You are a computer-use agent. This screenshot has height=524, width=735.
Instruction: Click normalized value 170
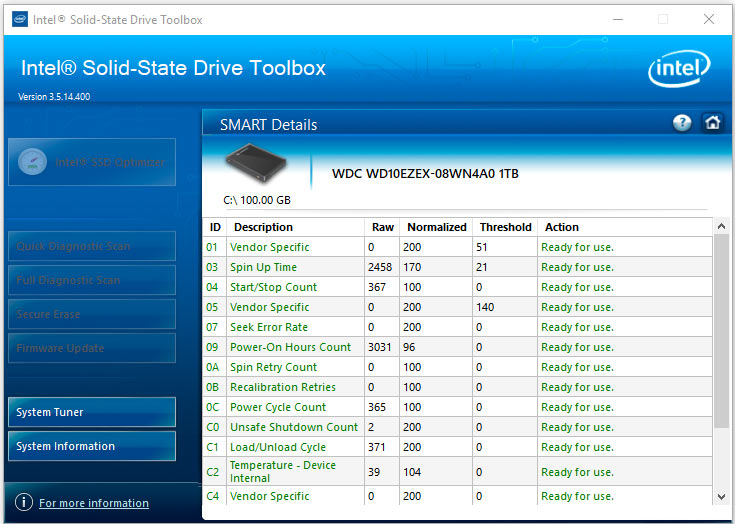click(x=412, y=267)
